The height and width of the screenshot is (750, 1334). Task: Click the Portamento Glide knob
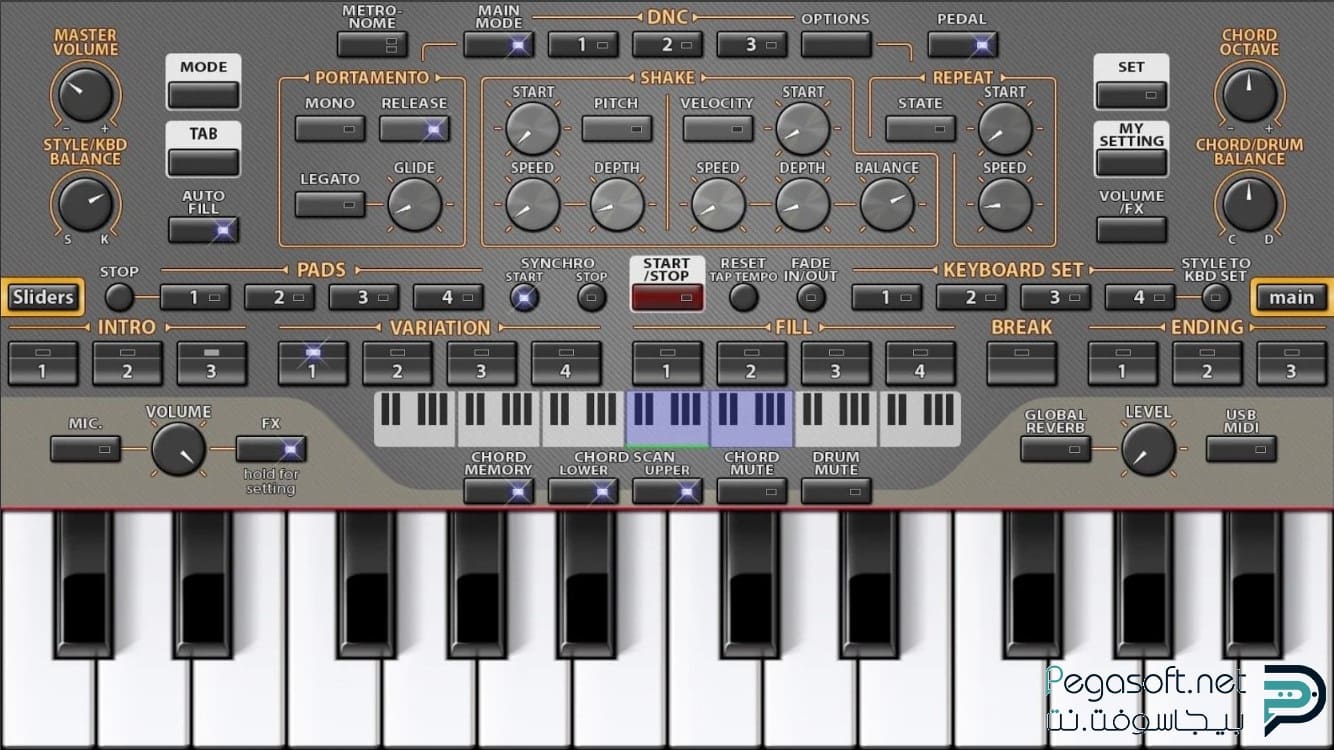point(414,204)
